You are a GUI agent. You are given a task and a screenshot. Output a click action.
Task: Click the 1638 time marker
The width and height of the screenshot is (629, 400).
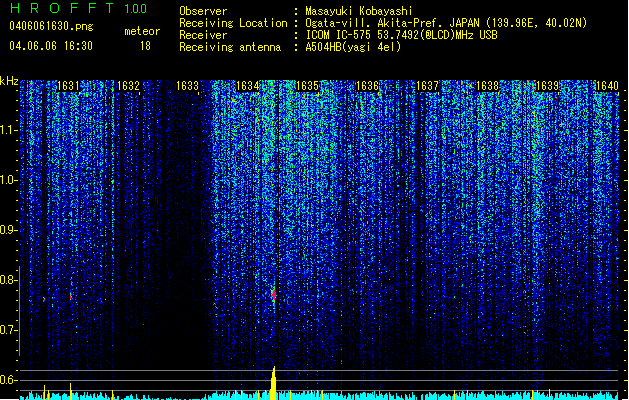[x=487, y=86]
